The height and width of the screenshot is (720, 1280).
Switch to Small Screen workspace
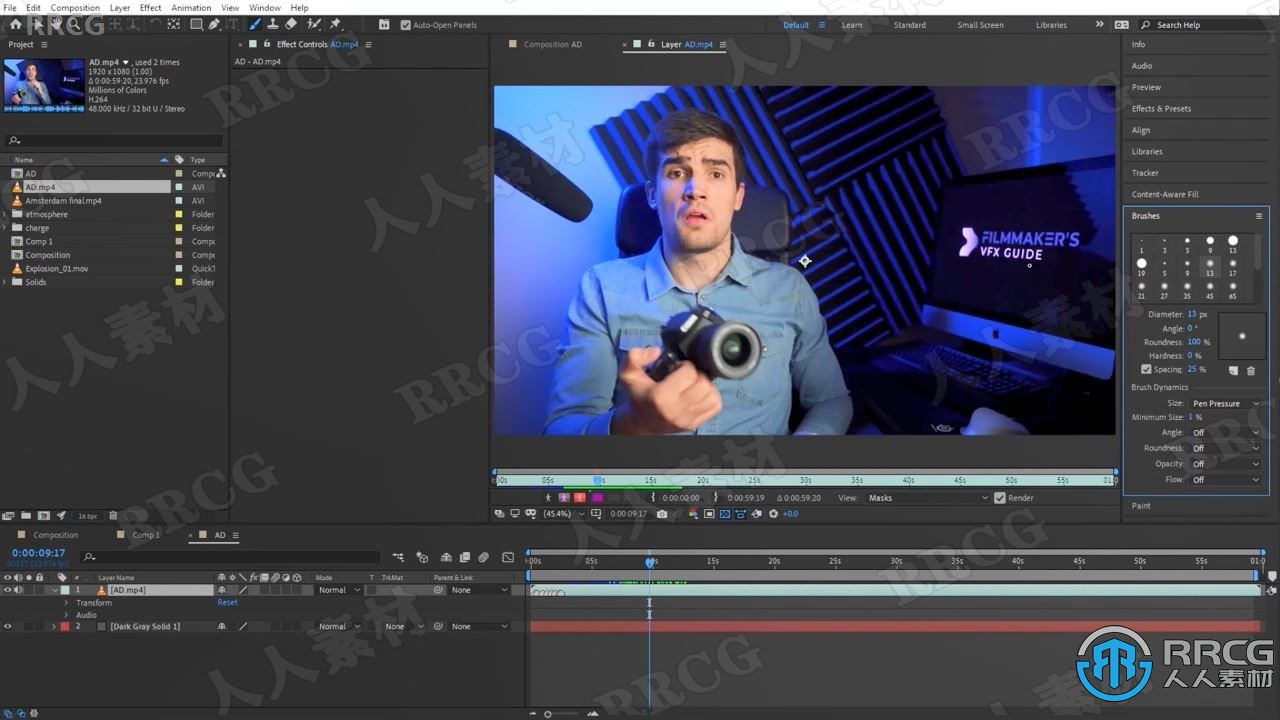[980, 25]
